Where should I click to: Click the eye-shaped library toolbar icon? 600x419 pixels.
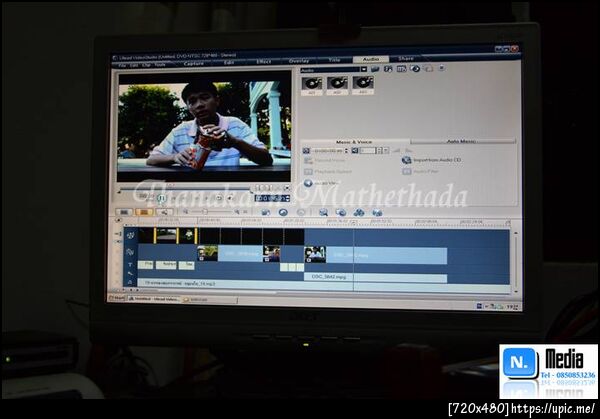point(415,68)
